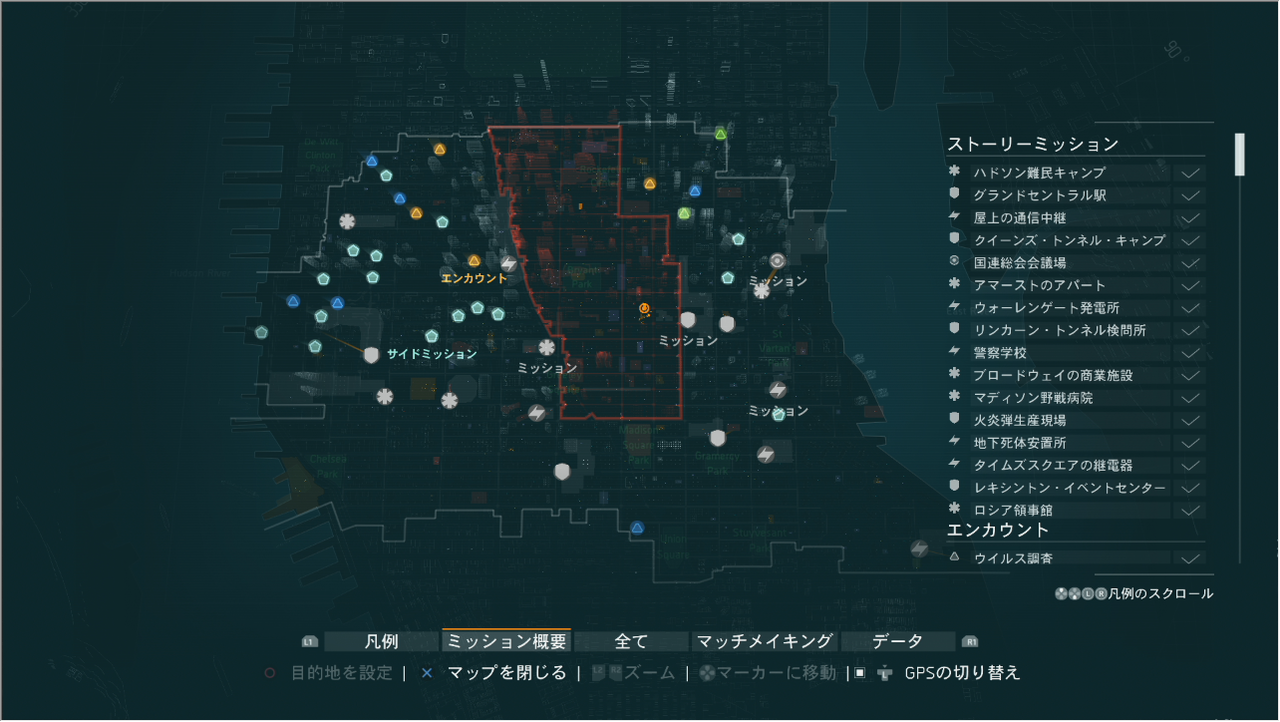Click the エンカウント heading in the legend

(x=998, y=530)
